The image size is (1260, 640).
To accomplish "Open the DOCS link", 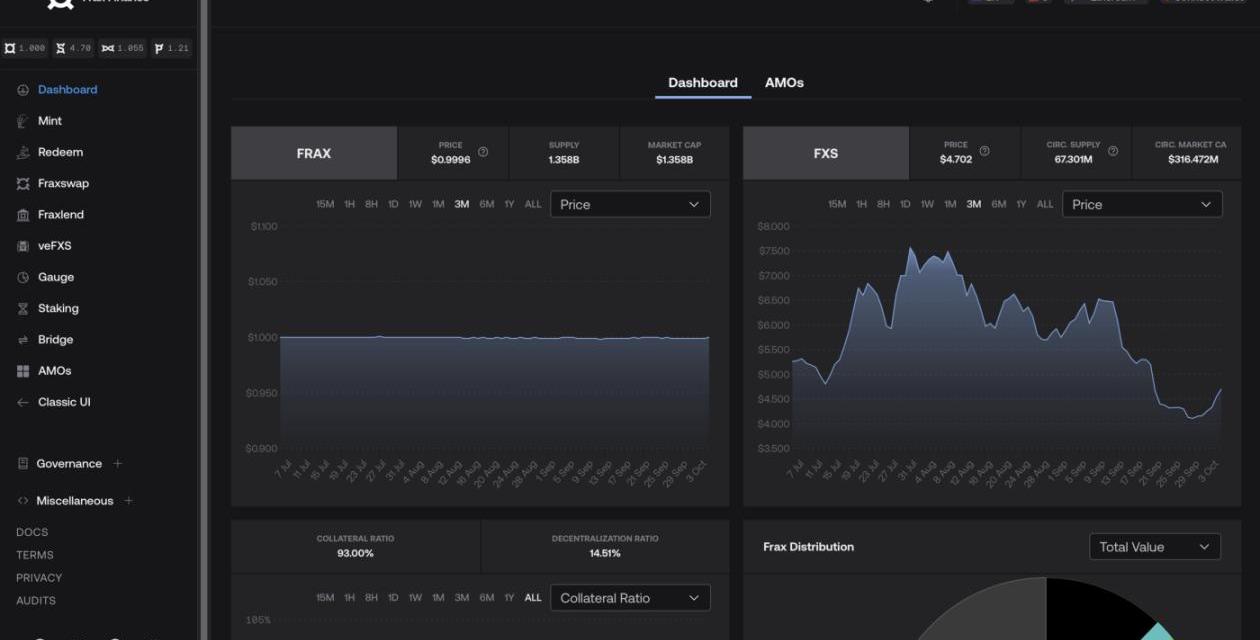I will point(32,532).
